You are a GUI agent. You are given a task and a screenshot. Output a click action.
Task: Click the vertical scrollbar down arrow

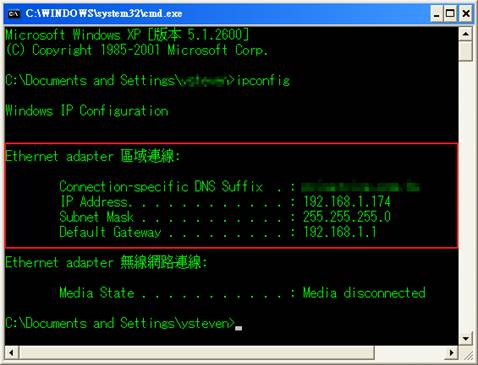(465, 339)
